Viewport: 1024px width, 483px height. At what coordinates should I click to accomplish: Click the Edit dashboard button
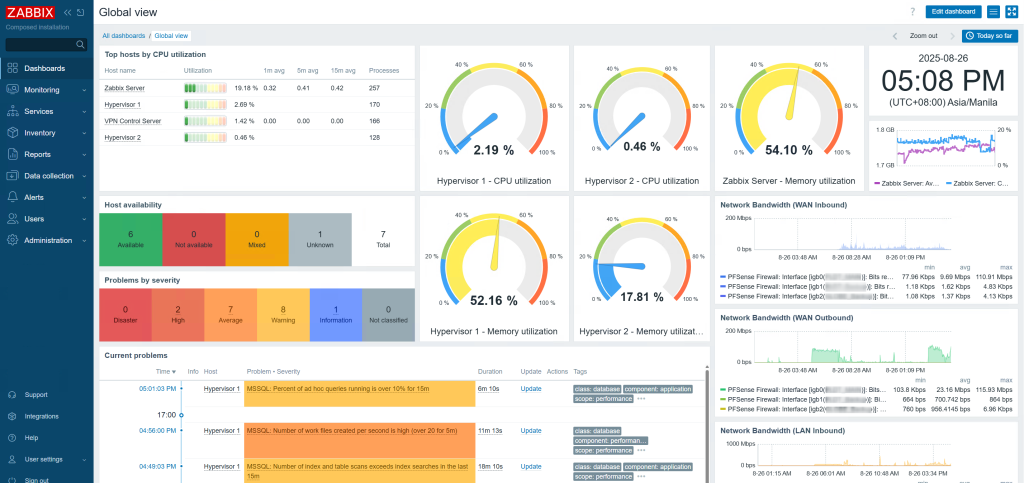point(953,12)
